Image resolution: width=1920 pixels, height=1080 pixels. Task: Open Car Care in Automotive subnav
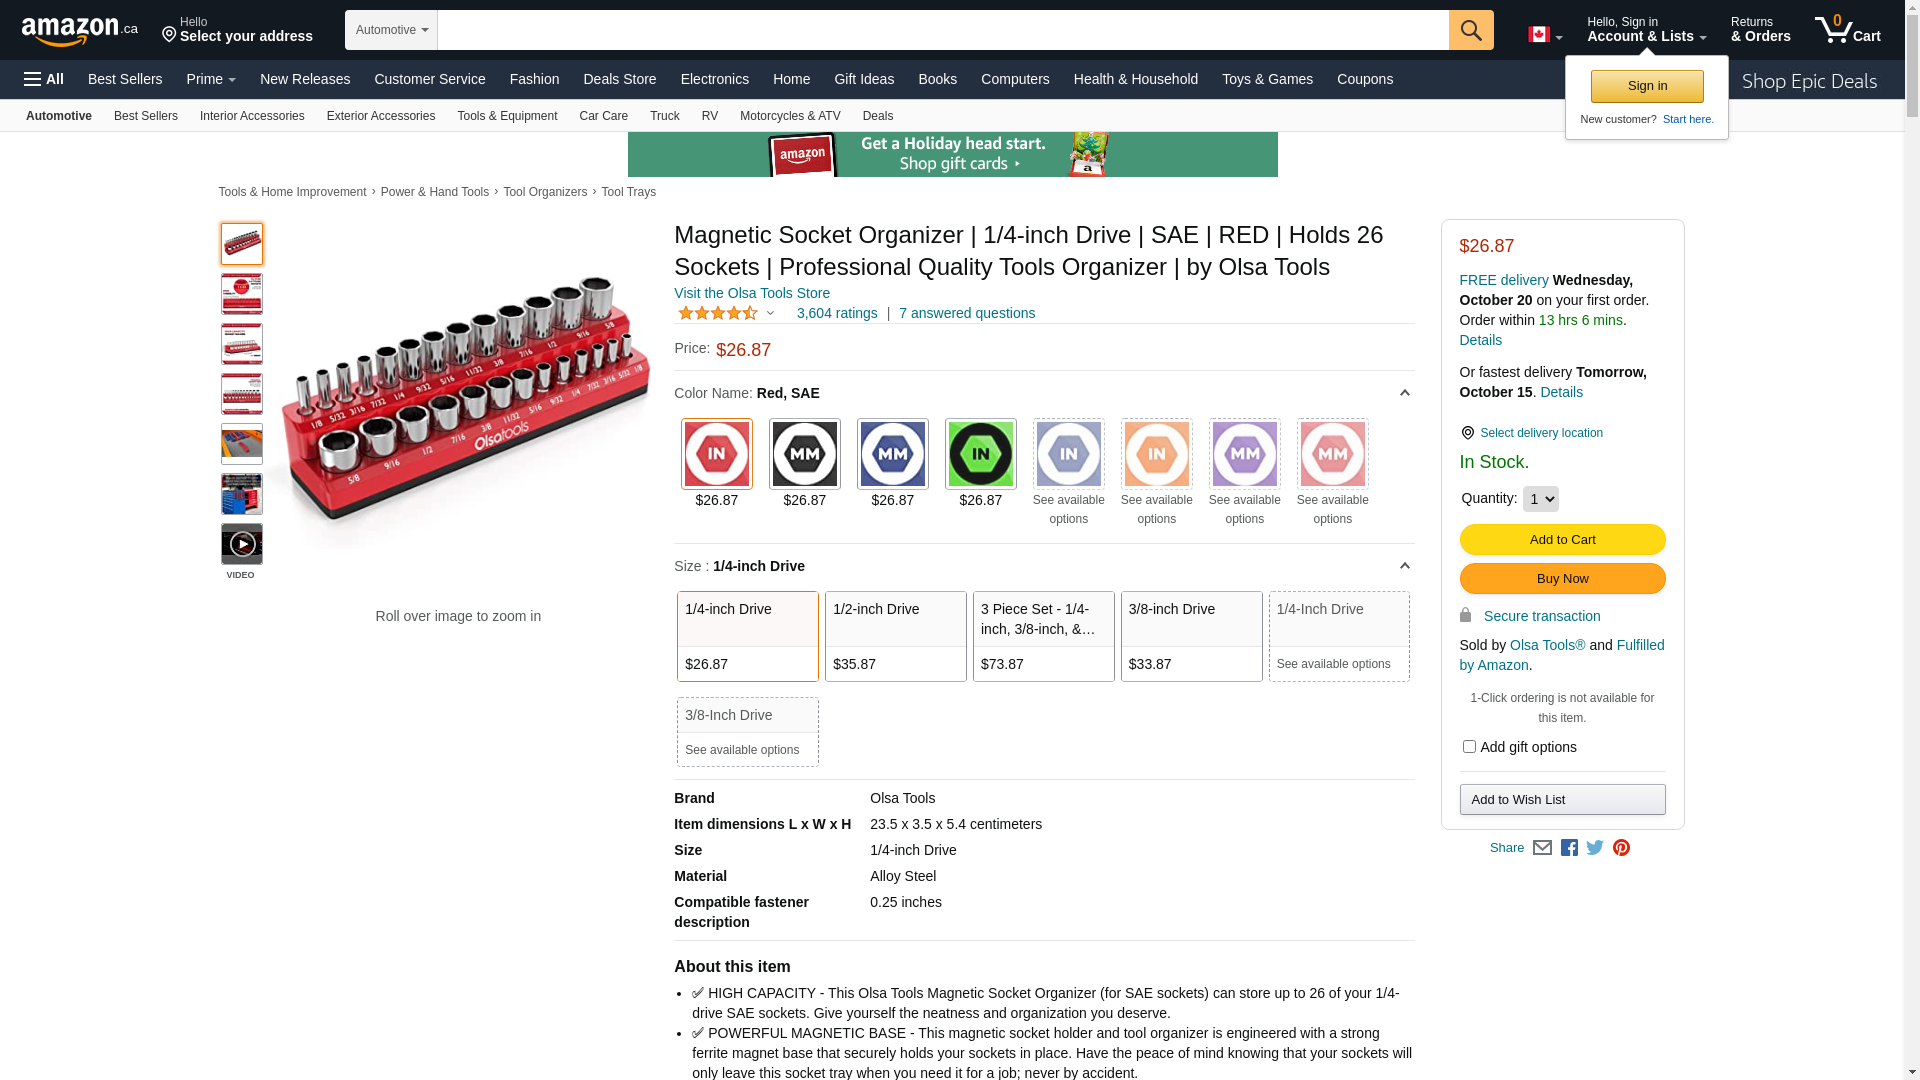(603, 116)
